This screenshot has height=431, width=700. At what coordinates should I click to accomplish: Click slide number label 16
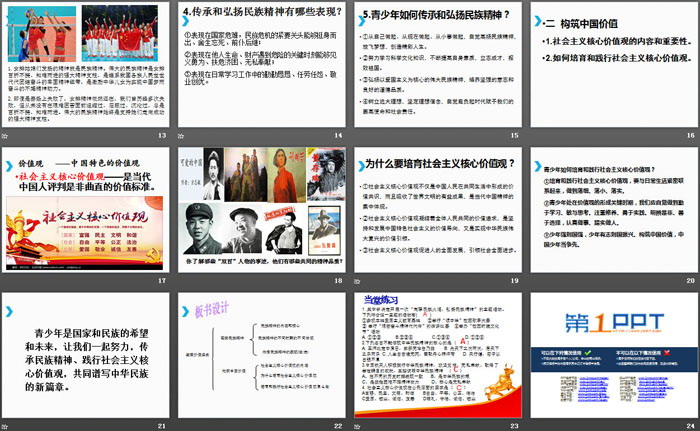click(x=691, y=135)
